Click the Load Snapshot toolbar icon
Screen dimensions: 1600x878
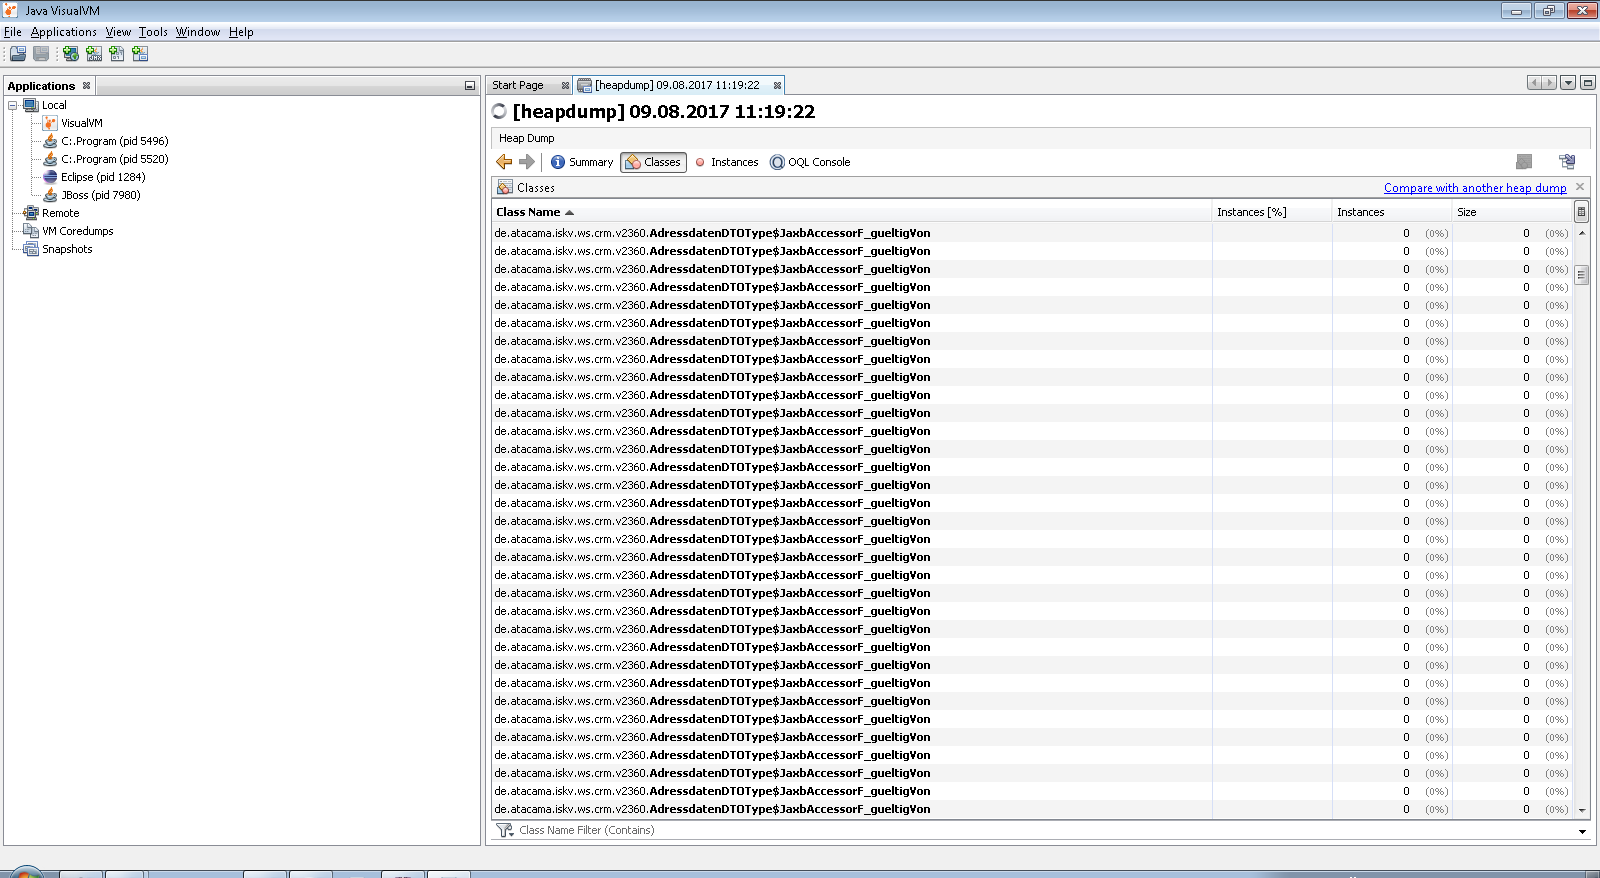18,54
